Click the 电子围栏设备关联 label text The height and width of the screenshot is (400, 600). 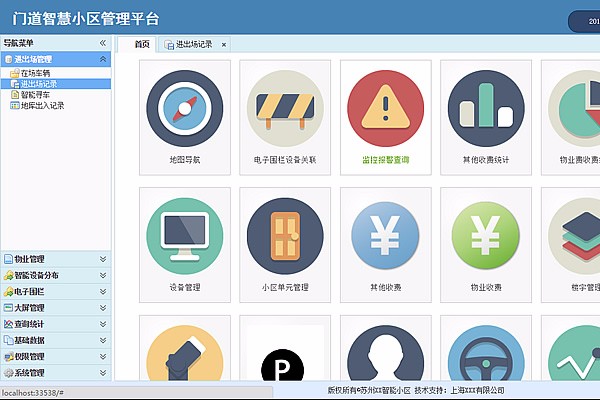(x=285, y=160)
